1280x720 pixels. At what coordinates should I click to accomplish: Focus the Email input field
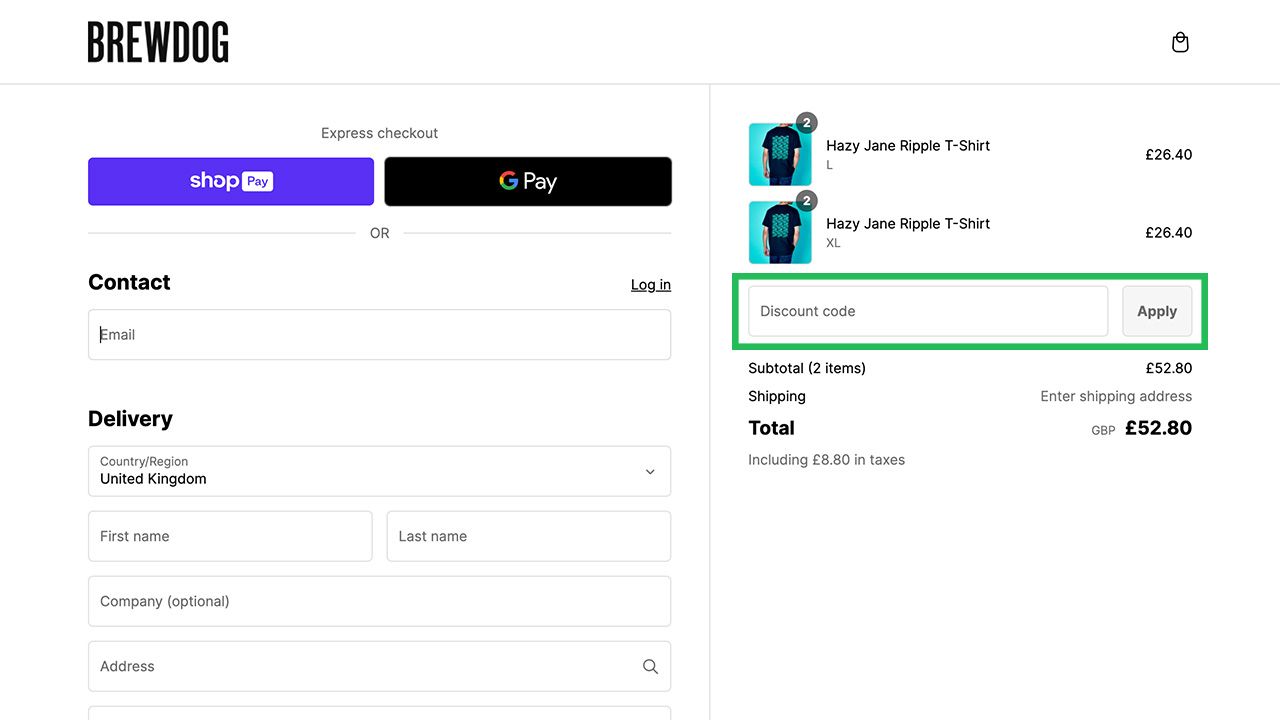point(379,335)
